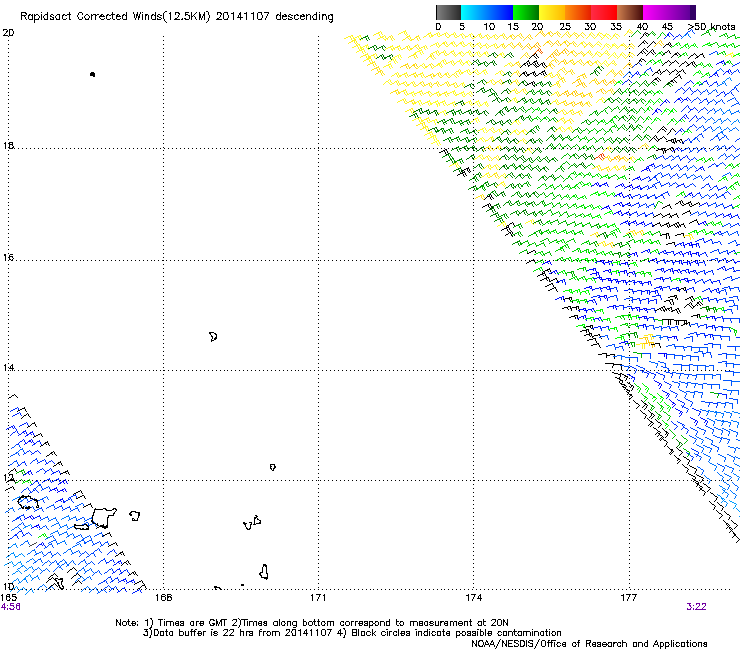Click the large island outline right of the blue barbs near 11N
Screen dimensions: 740x650
(x=103, y=518)
